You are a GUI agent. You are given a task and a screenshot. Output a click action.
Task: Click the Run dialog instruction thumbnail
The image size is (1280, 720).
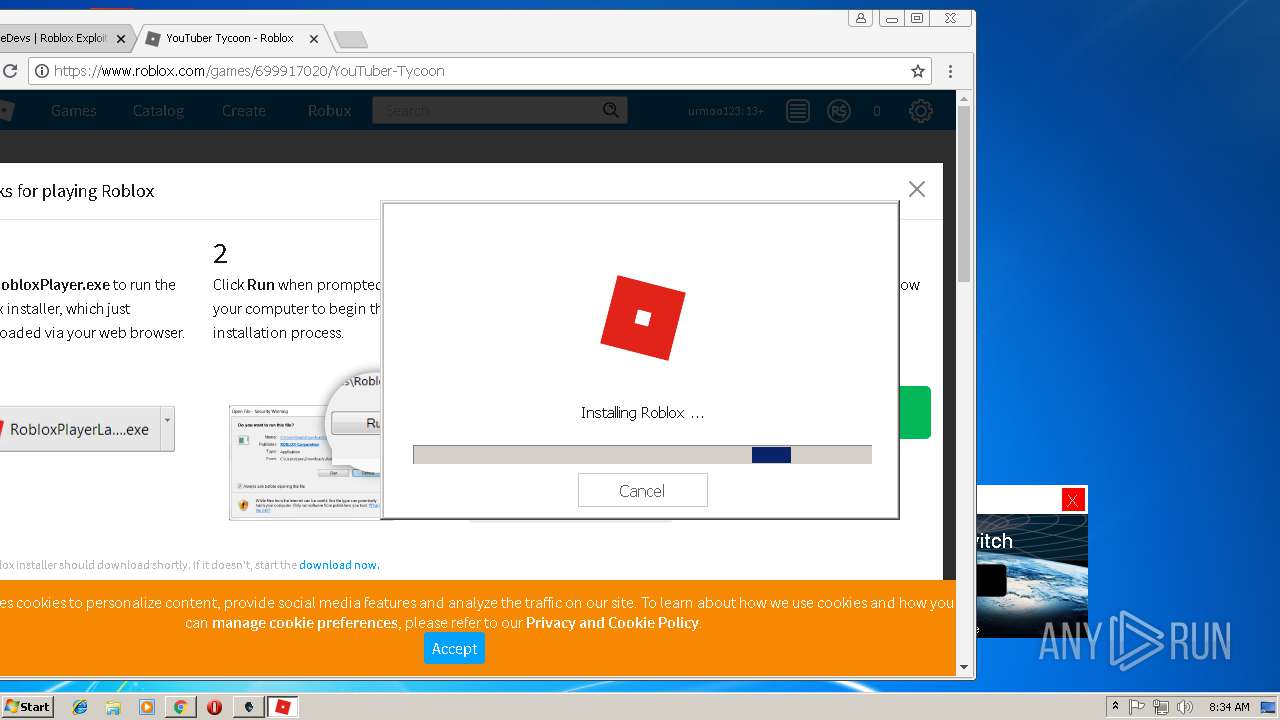click(305, 462)
